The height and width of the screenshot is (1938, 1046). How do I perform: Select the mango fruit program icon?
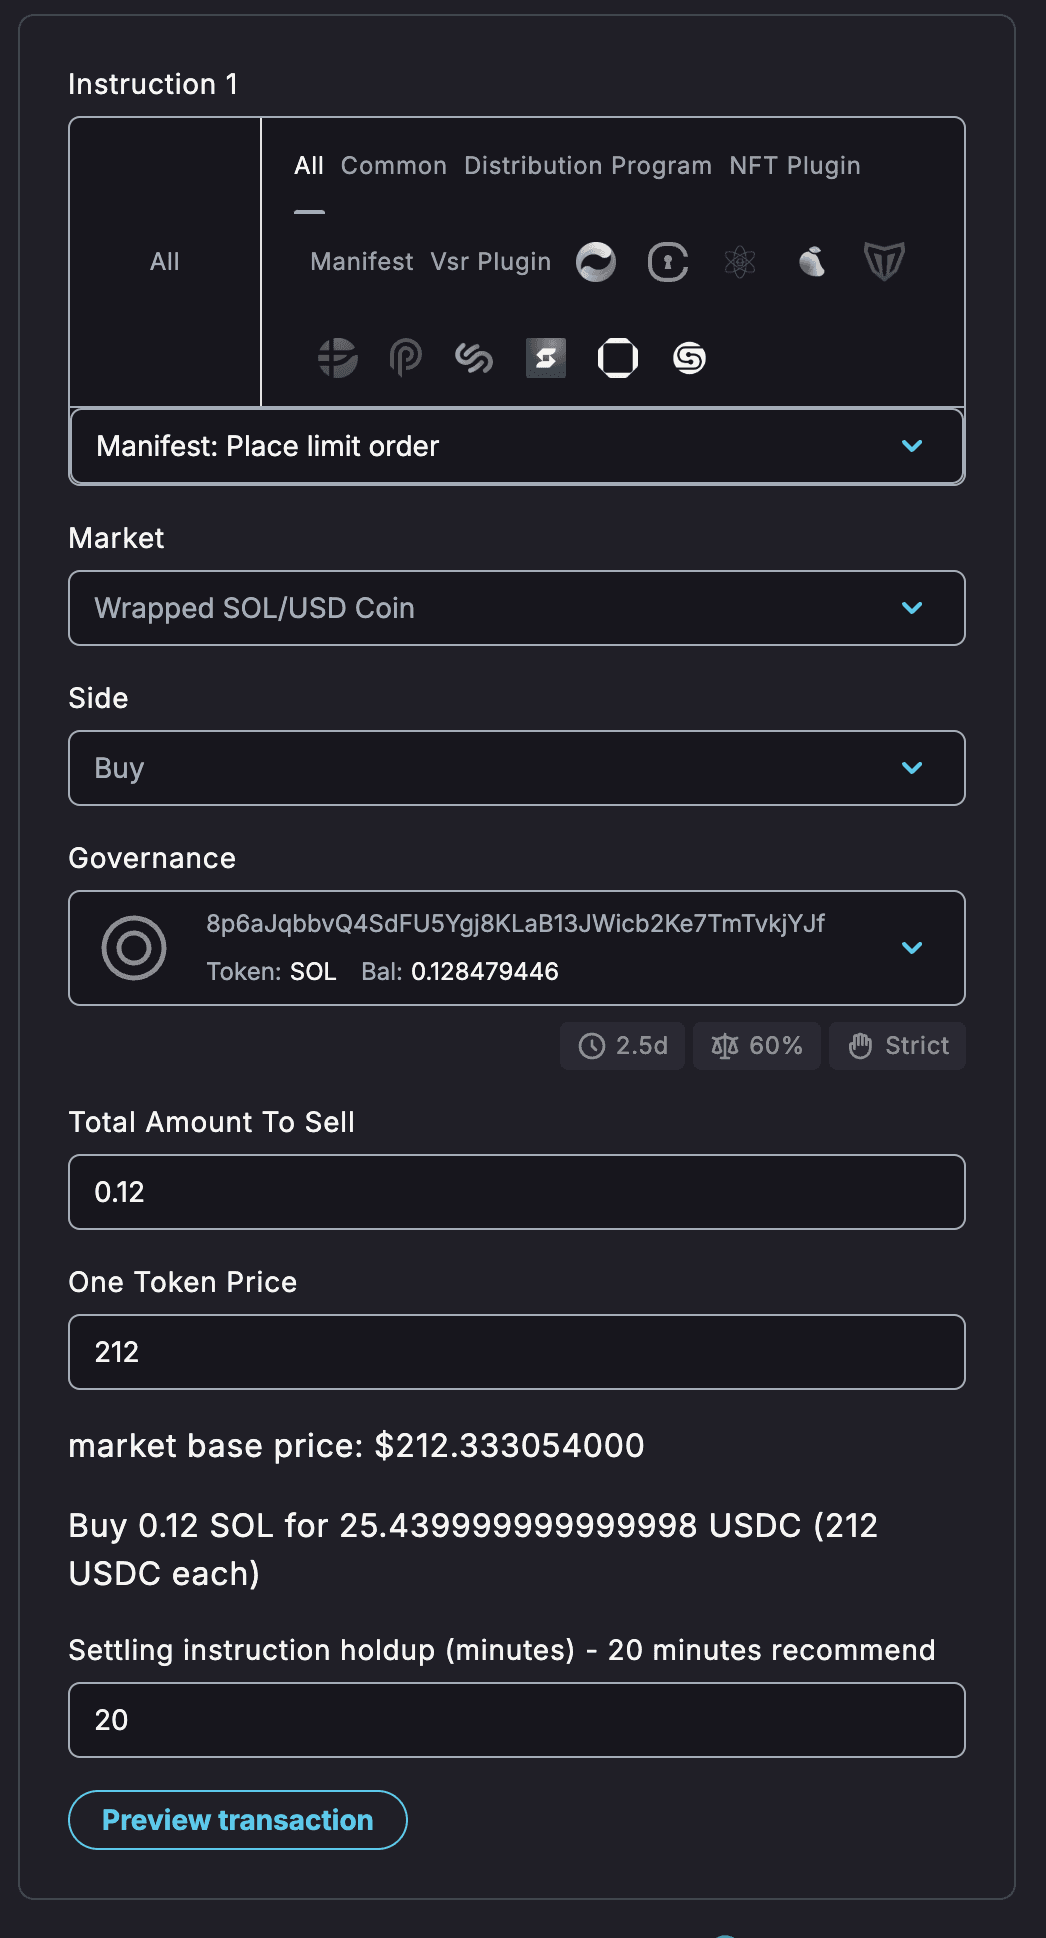[812, 262]
